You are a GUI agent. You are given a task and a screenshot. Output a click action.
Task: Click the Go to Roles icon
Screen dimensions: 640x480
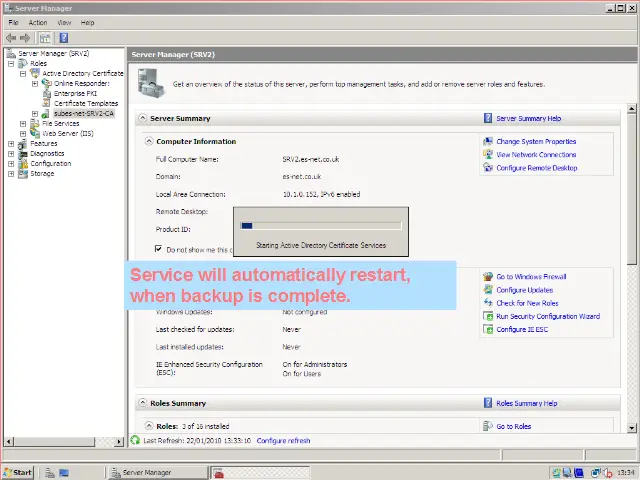(488, 426)
